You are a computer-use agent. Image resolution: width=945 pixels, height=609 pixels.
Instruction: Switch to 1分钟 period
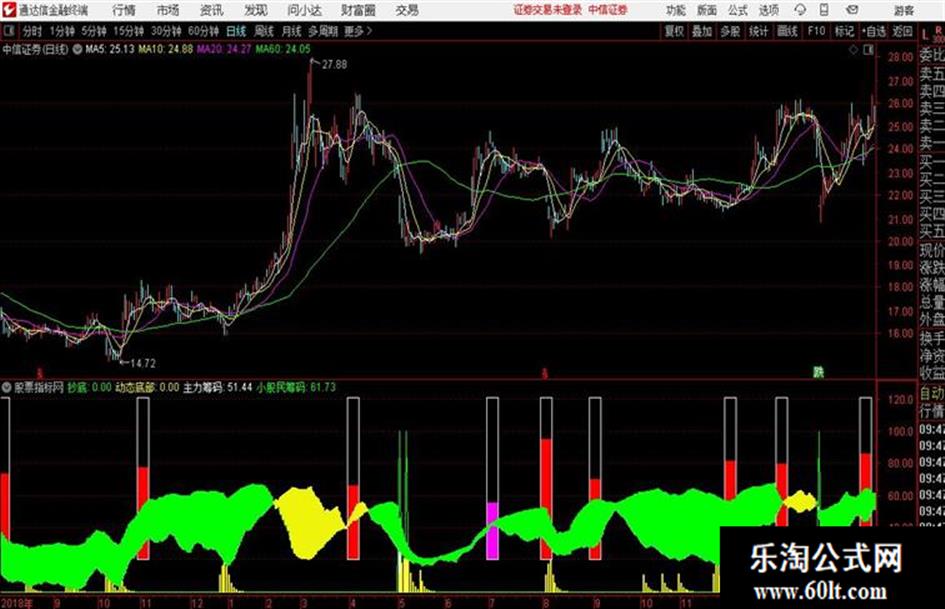click(x=62, y=31)
